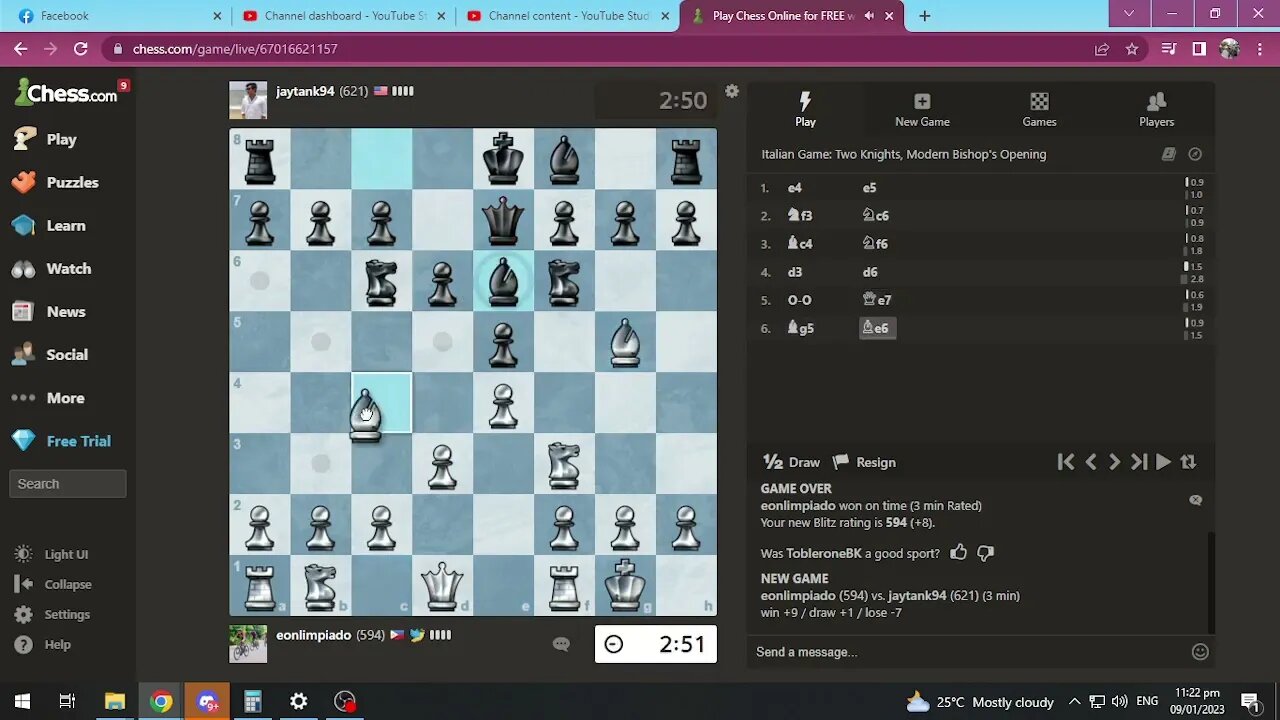Open Windows Start menu
This screenshot has width=1280, height=720.
click(x=22, y=701)
